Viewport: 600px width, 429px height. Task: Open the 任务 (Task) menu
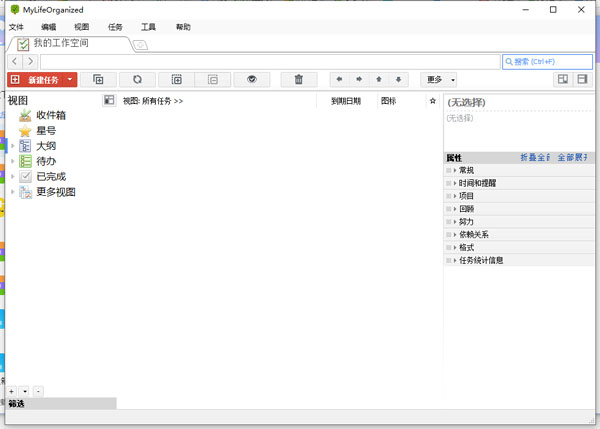115,27
